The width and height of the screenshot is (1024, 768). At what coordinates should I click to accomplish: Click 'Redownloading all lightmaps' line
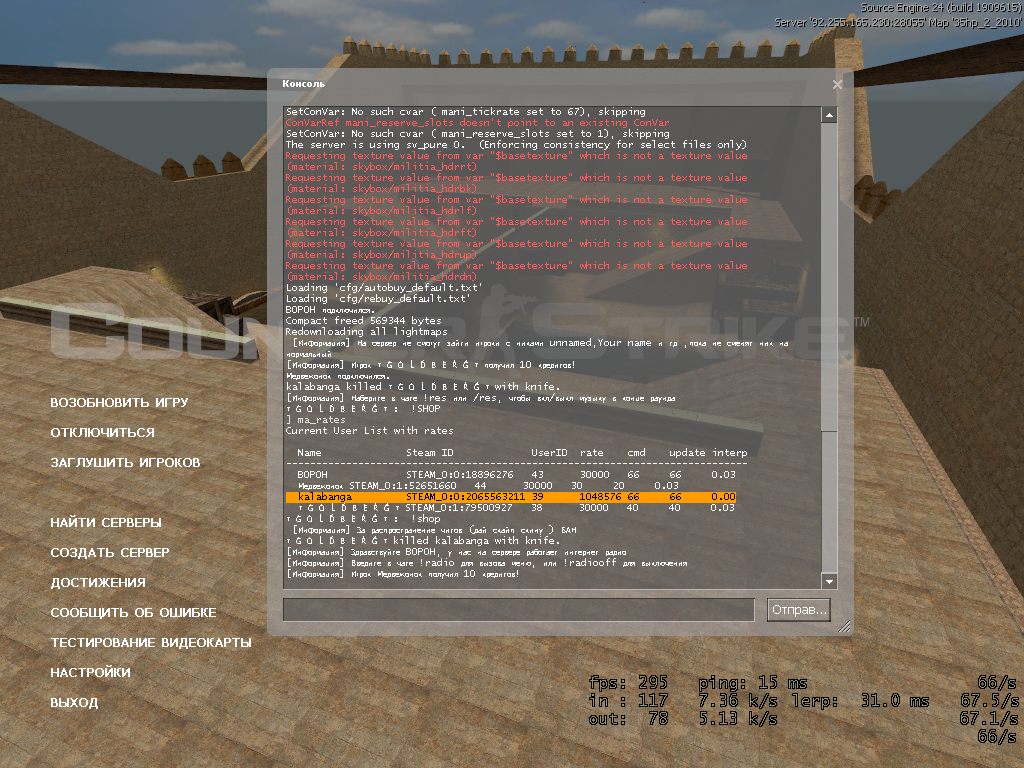366,332
